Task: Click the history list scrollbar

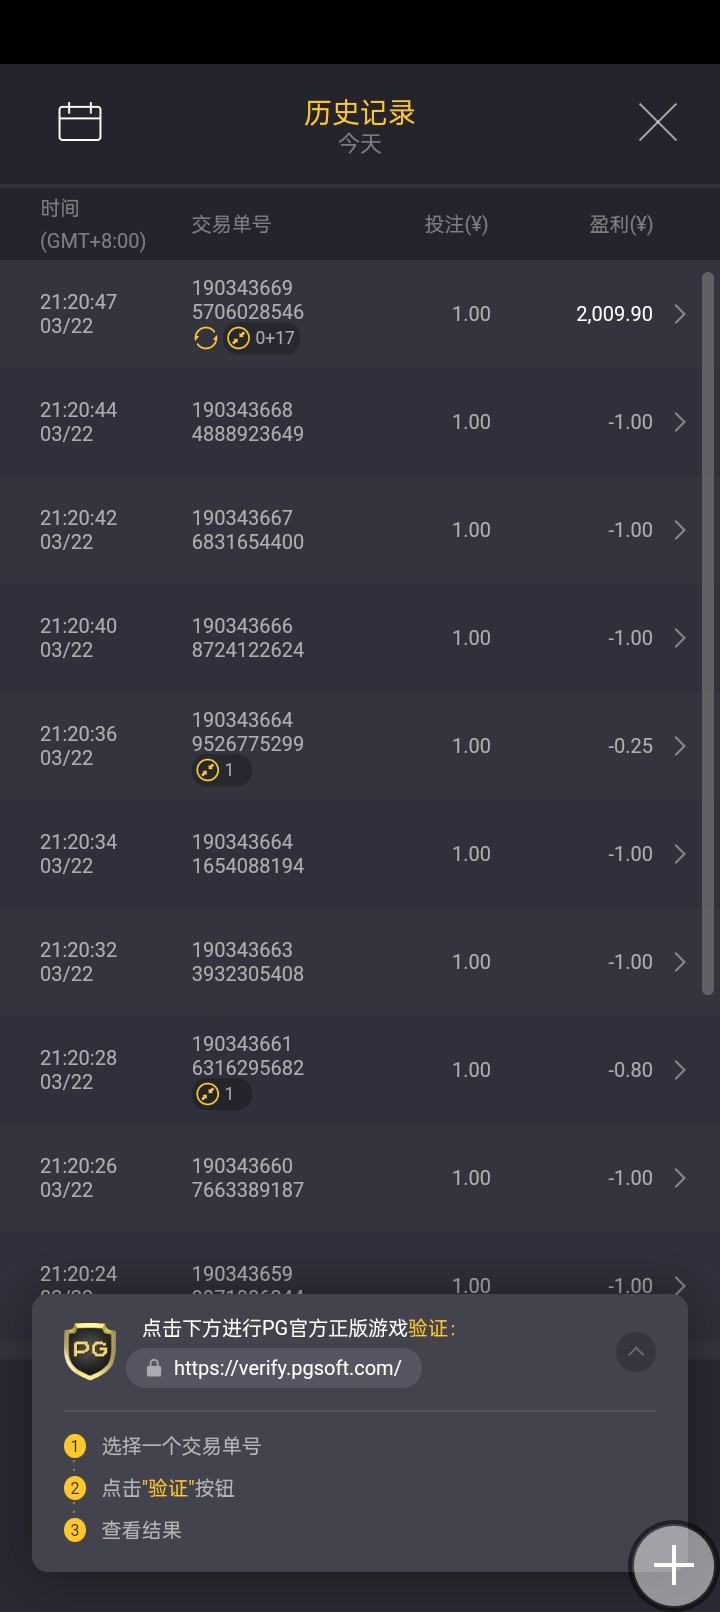Action: click(x=708, y=632)
